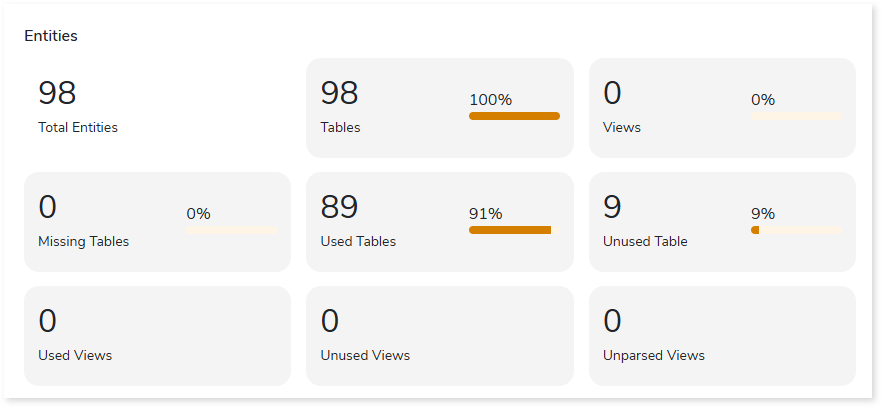The image size is (882, 408).
Task: Click the 0% label for Missing Tables
Action: (198, 214)
